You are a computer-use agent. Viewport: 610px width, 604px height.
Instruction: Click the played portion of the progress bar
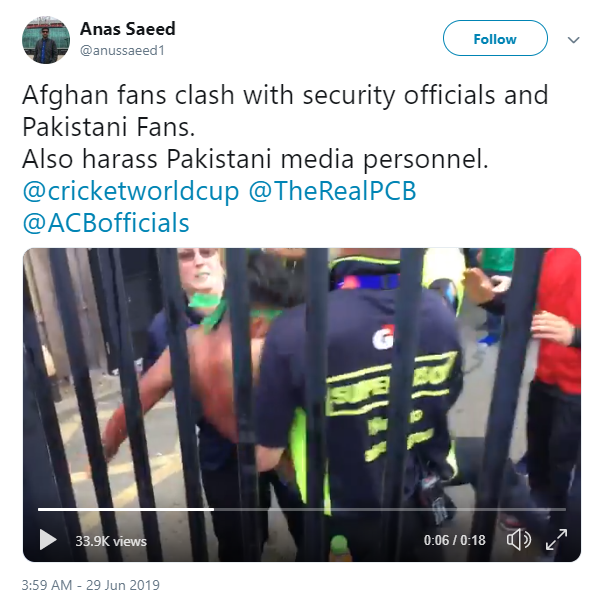tap(126, 509)
